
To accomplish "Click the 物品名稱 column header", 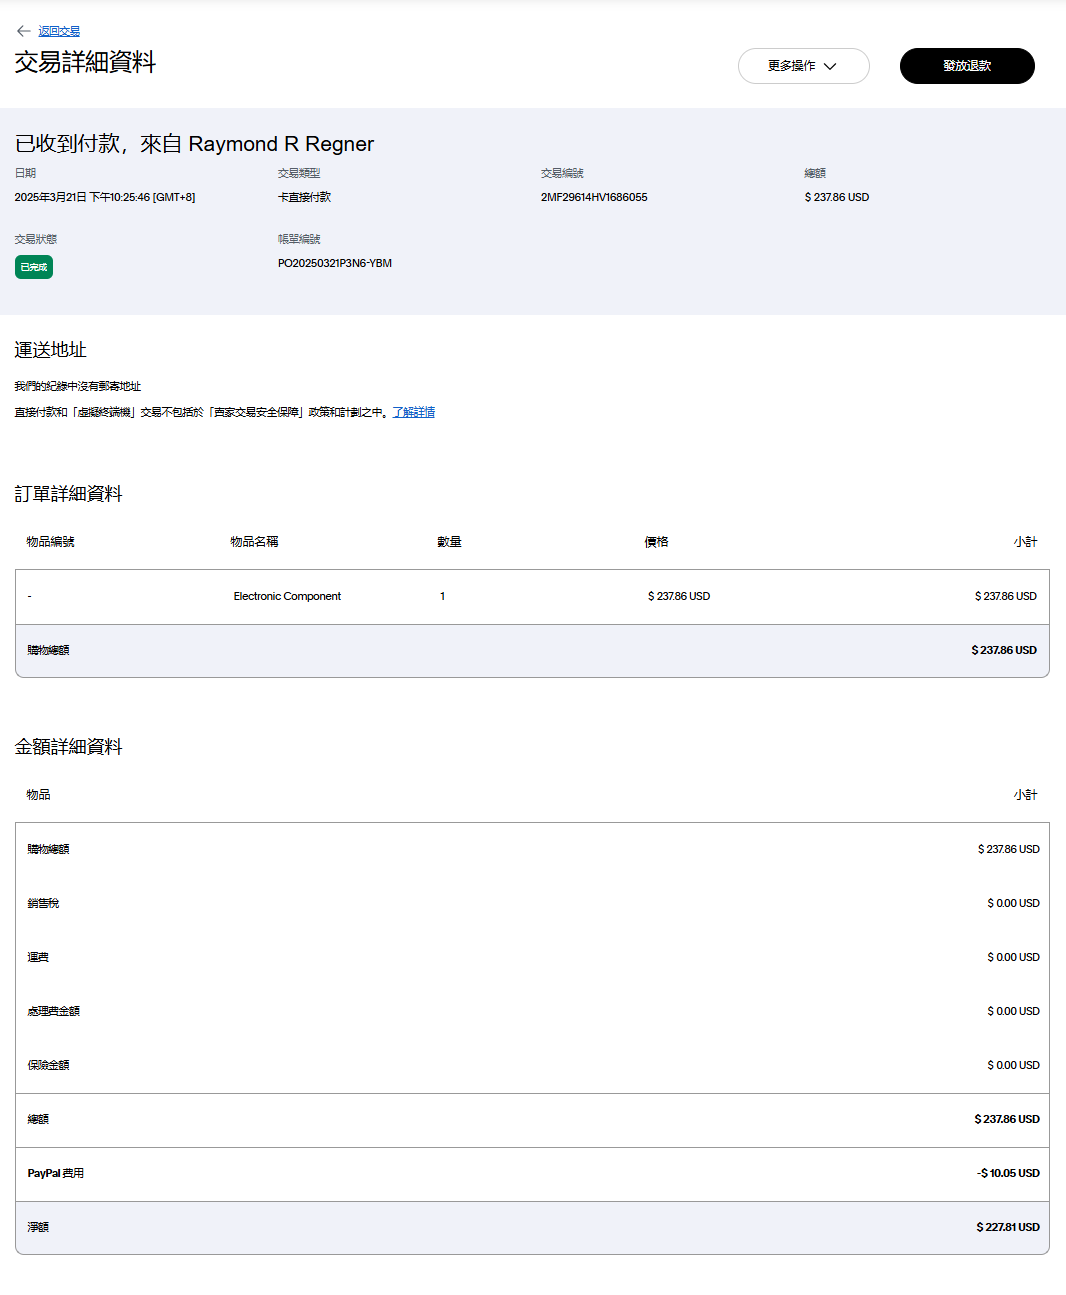I will point(254,542).
